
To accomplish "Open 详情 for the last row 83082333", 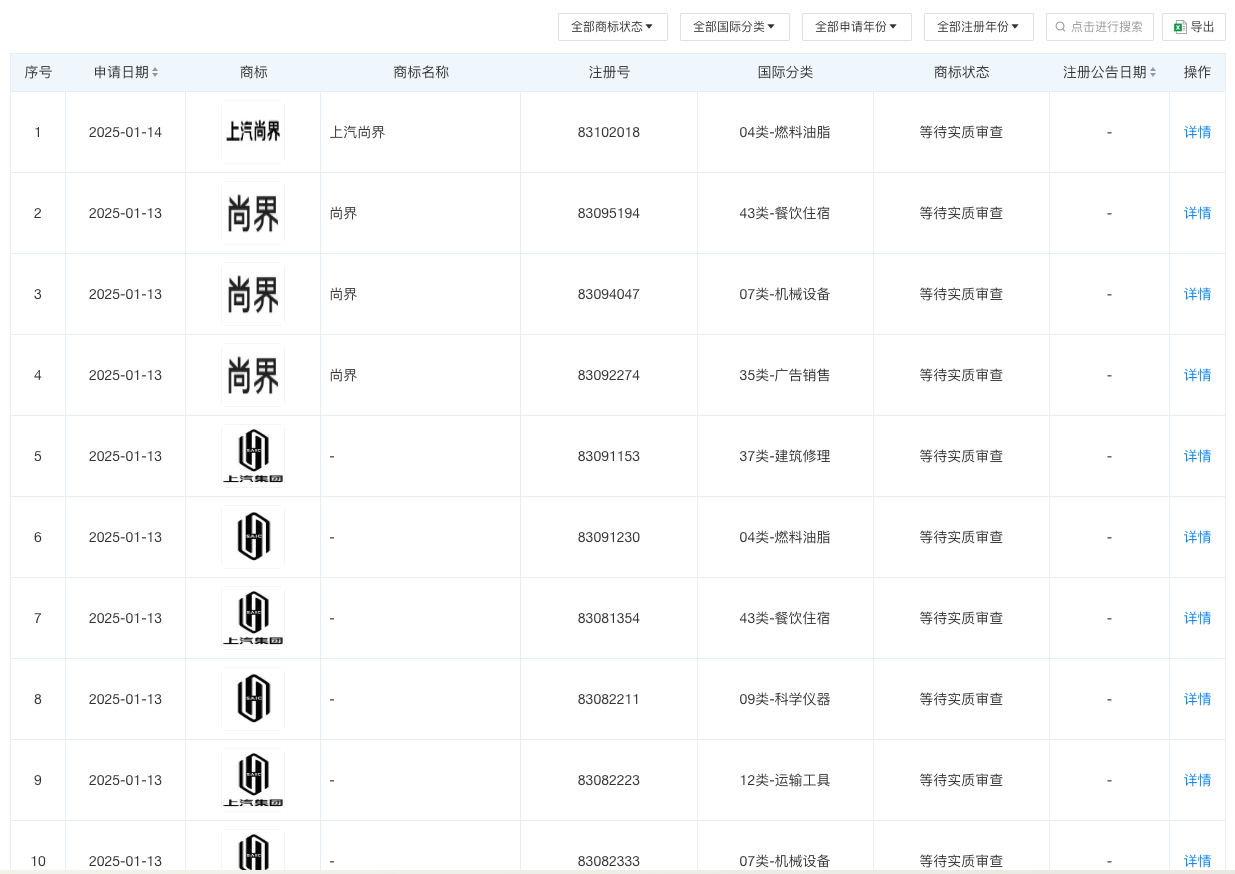I will pos(1197,861).
